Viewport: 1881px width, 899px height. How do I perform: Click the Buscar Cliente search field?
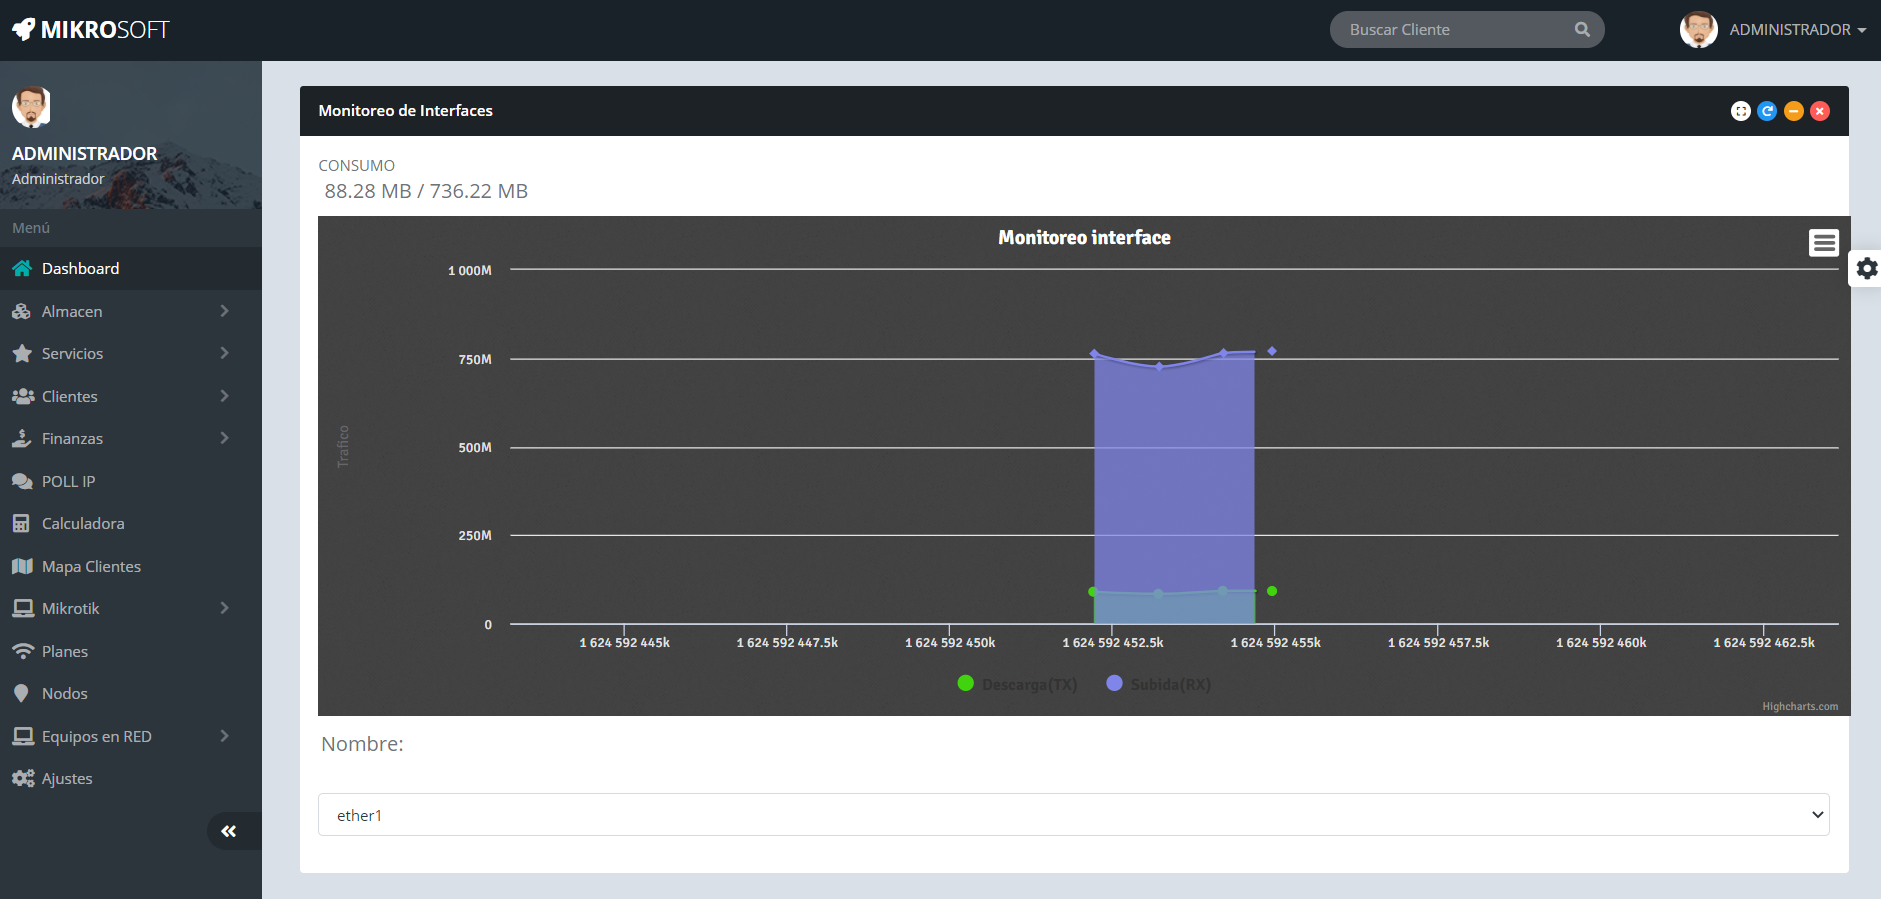coord(1467,30)
